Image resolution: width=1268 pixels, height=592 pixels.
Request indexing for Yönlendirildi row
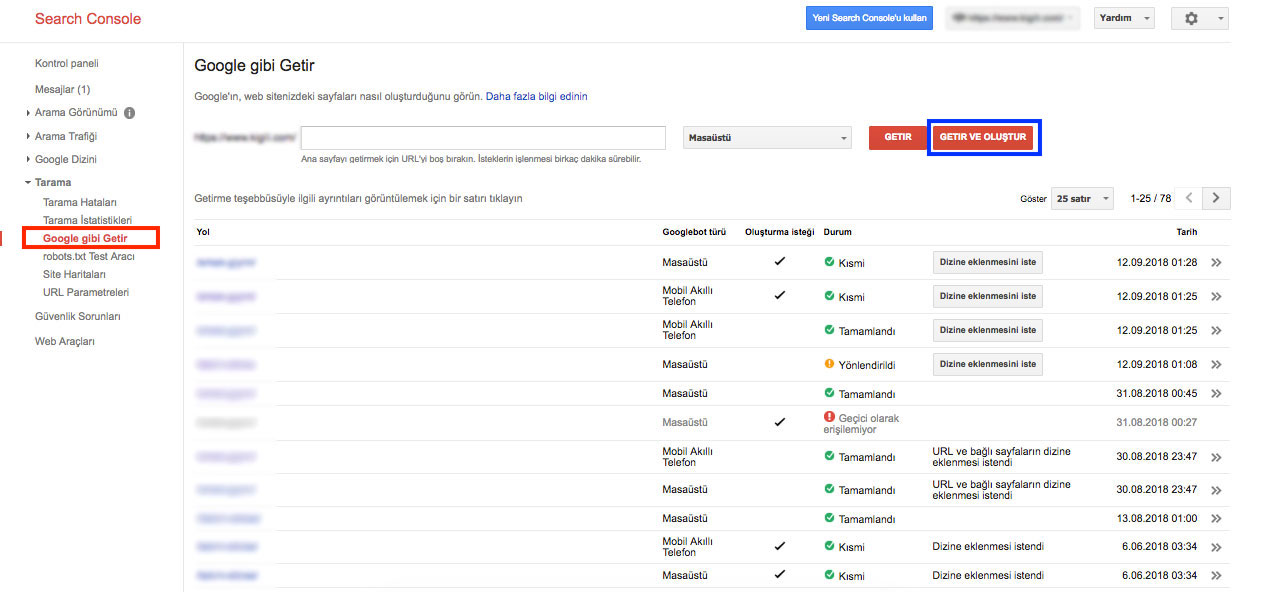(988, 364)
